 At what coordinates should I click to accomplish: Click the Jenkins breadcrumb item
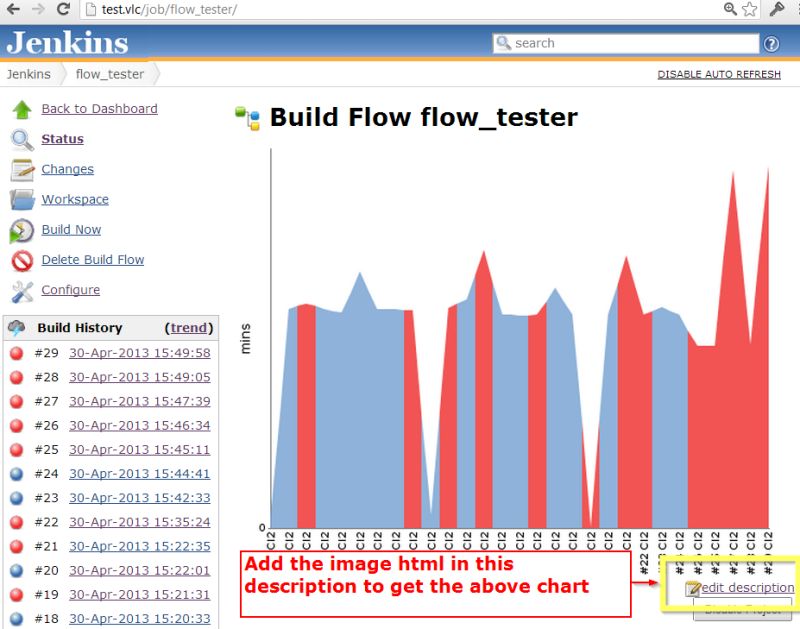coord(29,74)
